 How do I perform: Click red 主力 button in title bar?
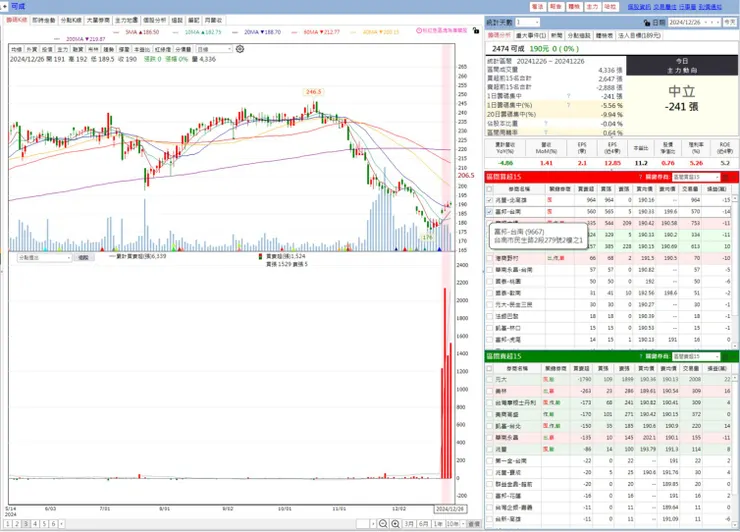click(x=592, y=7)
